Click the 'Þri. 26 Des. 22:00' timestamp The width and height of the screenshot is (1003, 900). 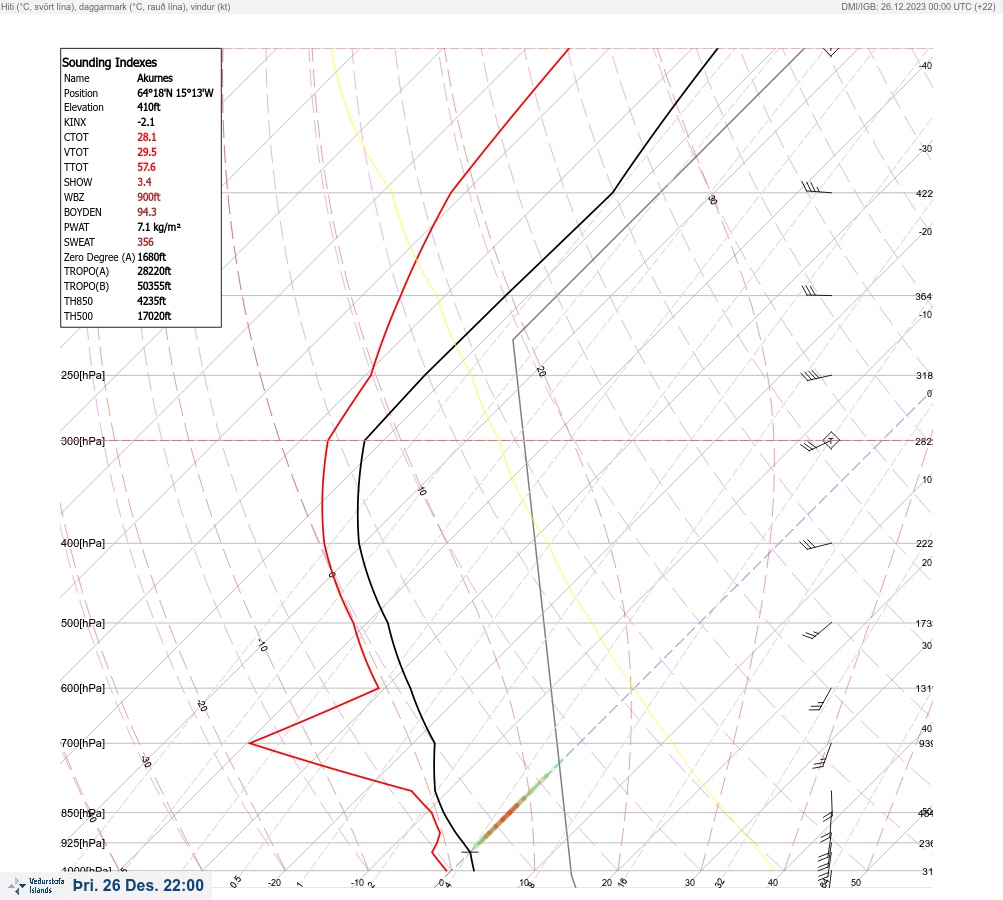click(138, 885)
